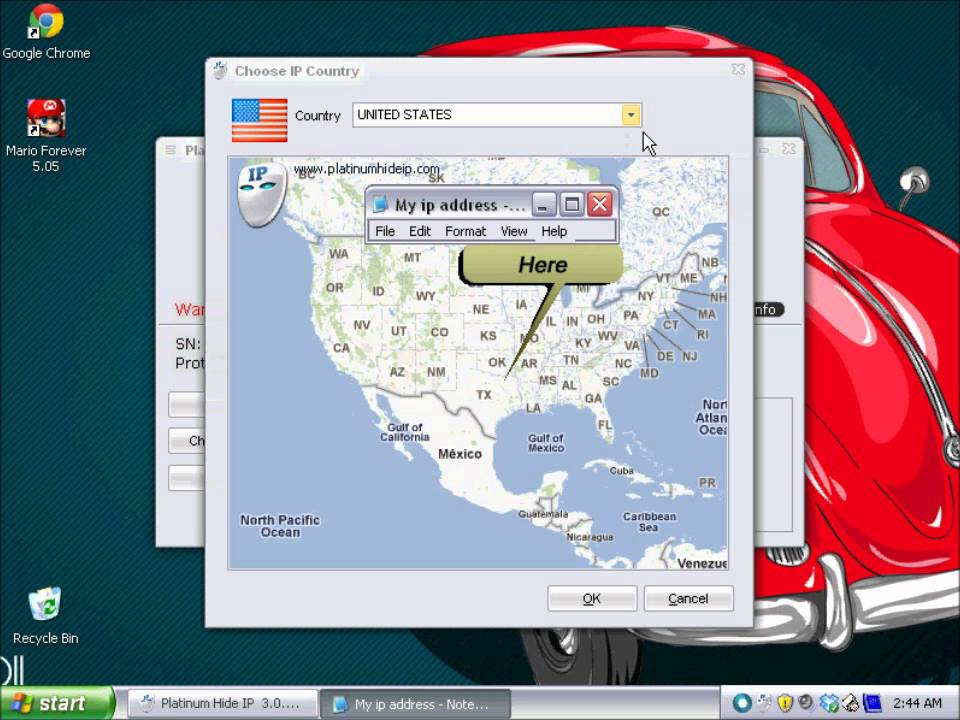The width and height of the screenshot is (960, 720).
Task: Click the taskbar clock showing 2:44 AM
Action: pyautogui.click(x=917, y=703)
